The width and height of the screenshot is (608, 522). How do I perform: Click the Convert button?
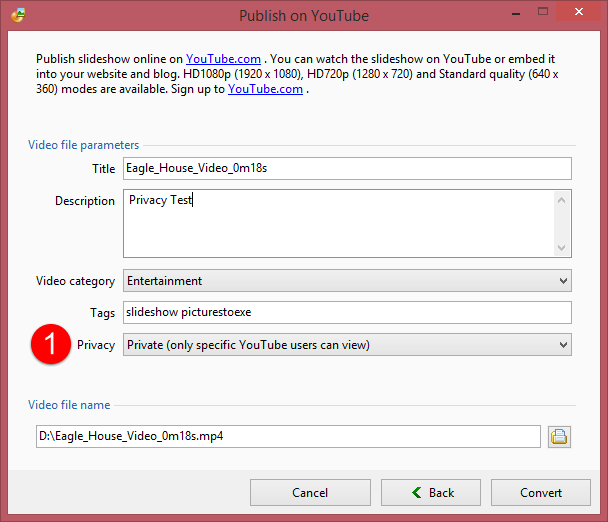coord(541,493)
